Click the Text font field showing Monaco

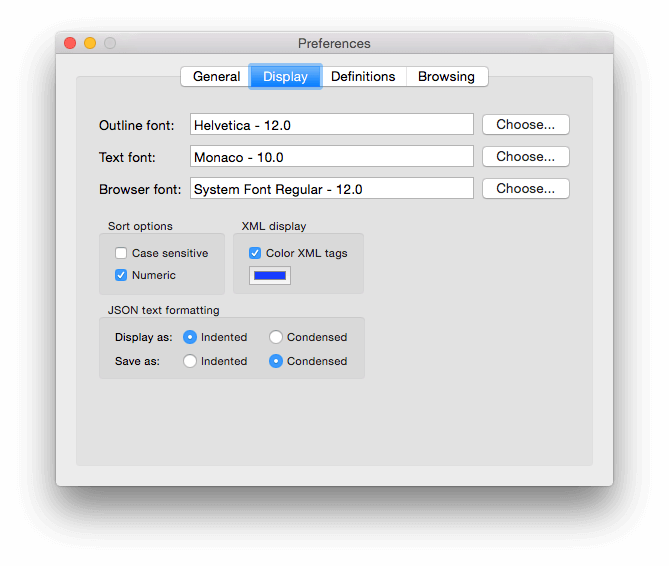click(x=332, y=157)
